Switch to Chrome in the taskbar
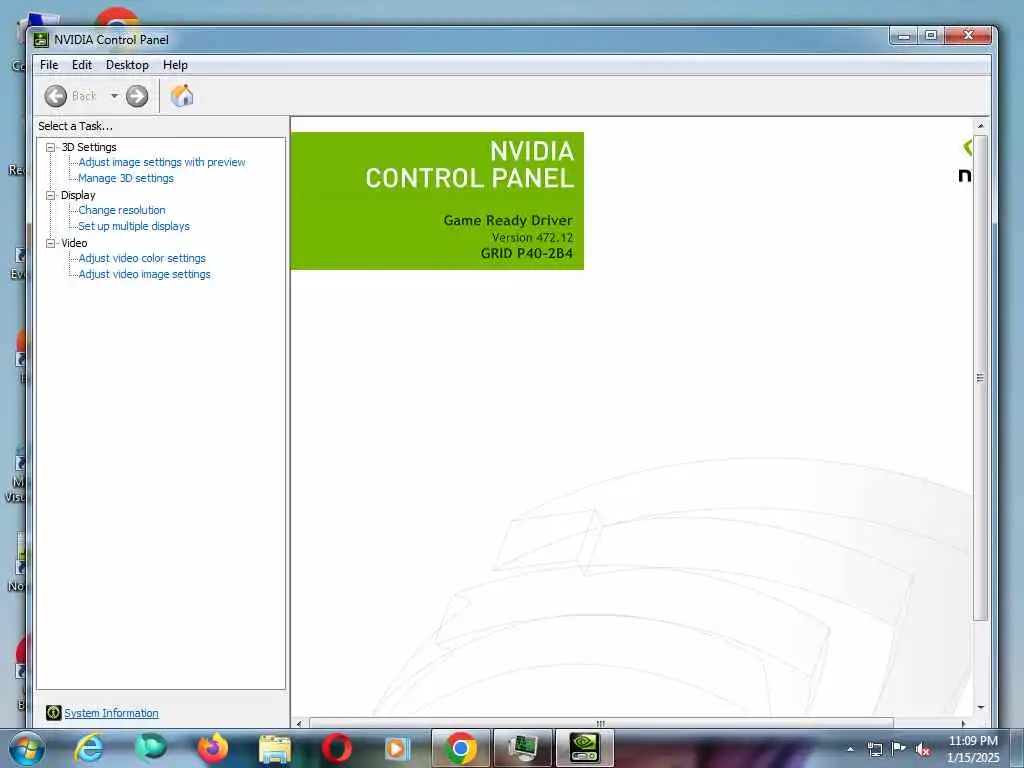 (x=460, y=748)
